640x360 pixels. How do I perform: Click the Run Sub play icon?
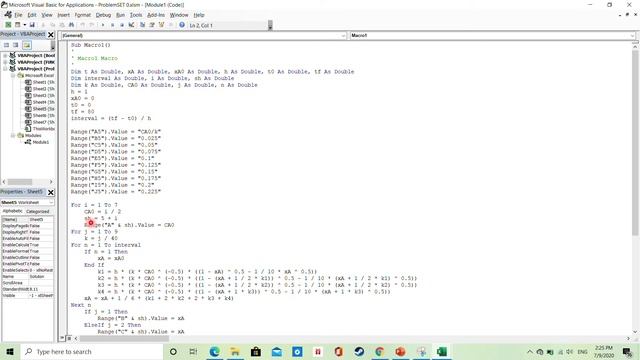pyautogui.click(x=103, y=25)
